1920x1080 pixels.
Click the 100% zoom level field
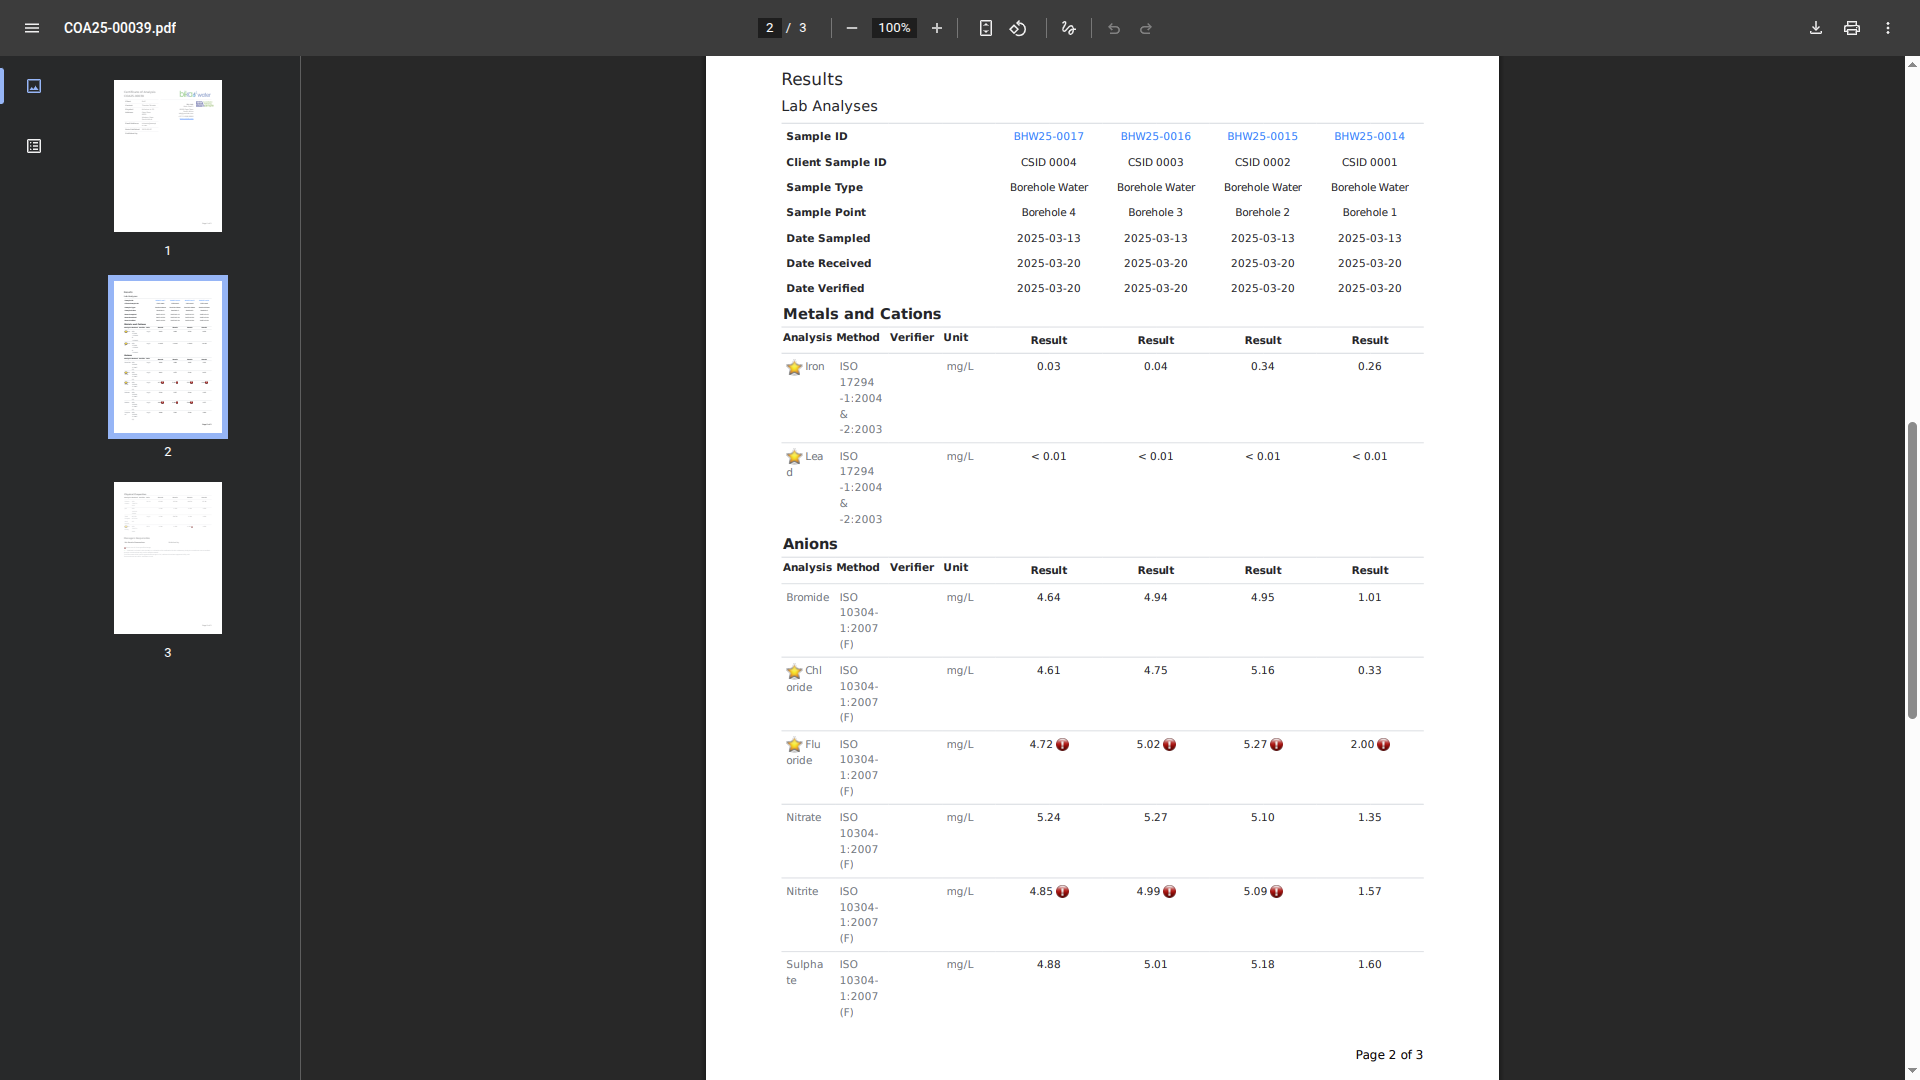[894, 28]
